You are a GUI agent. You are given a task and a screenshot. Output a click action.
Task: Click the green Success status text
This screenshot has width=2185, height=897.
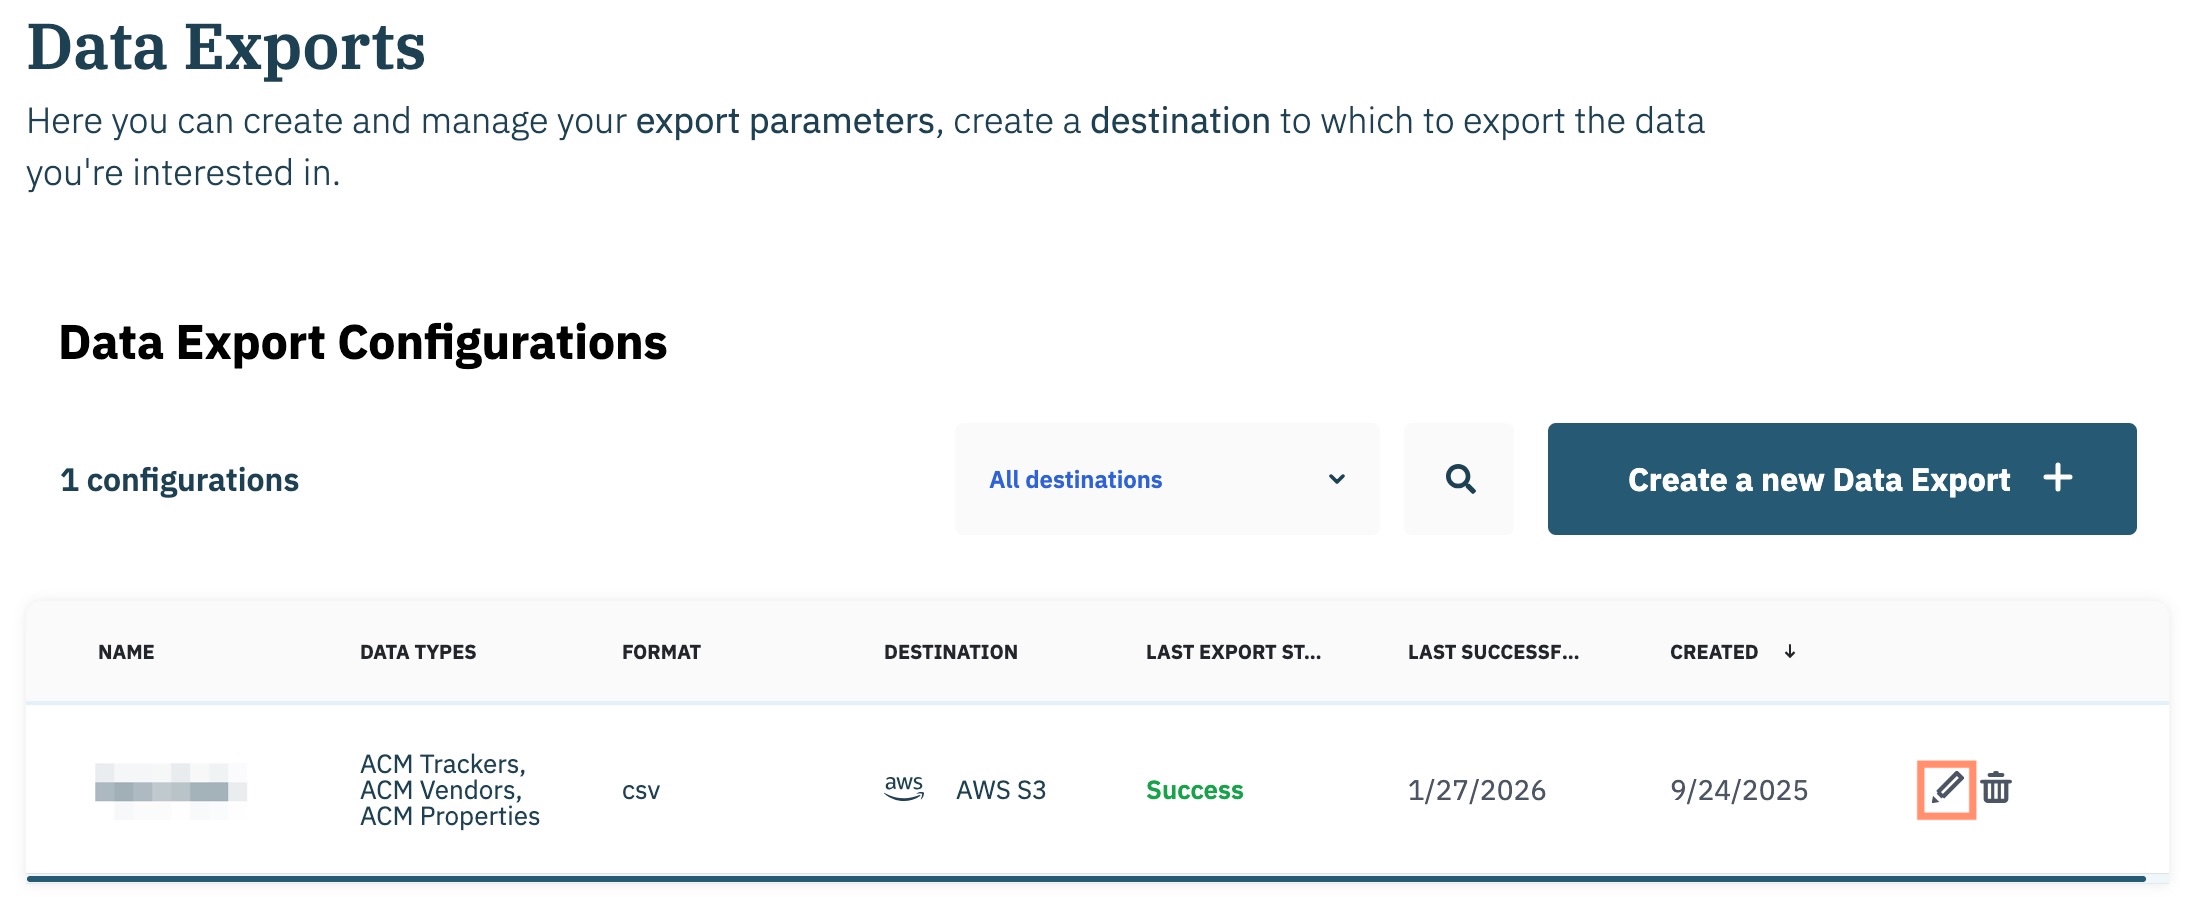[1194, 790]
